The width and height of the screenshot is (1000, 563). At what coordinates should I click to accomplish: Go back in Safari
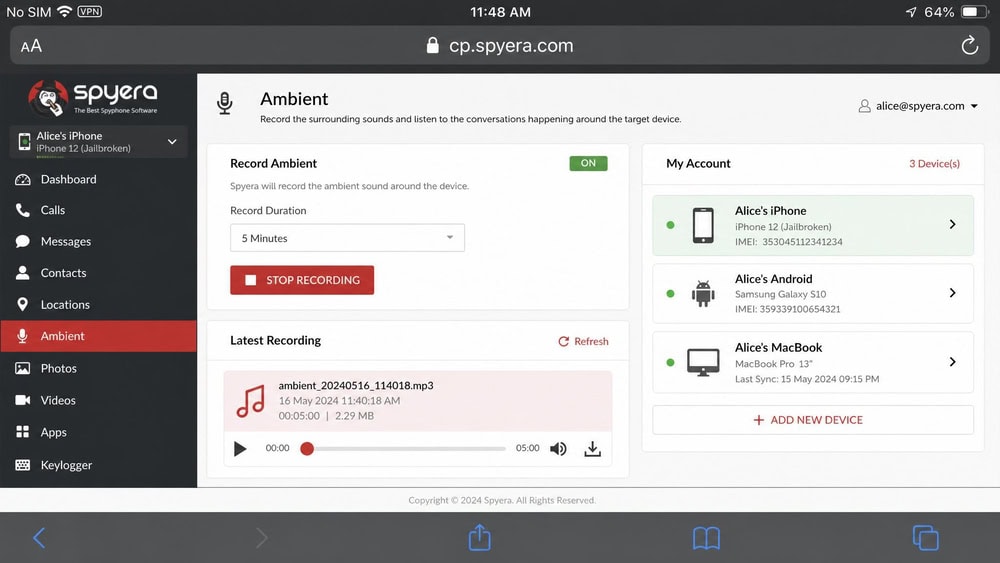(x=39, y=537)
